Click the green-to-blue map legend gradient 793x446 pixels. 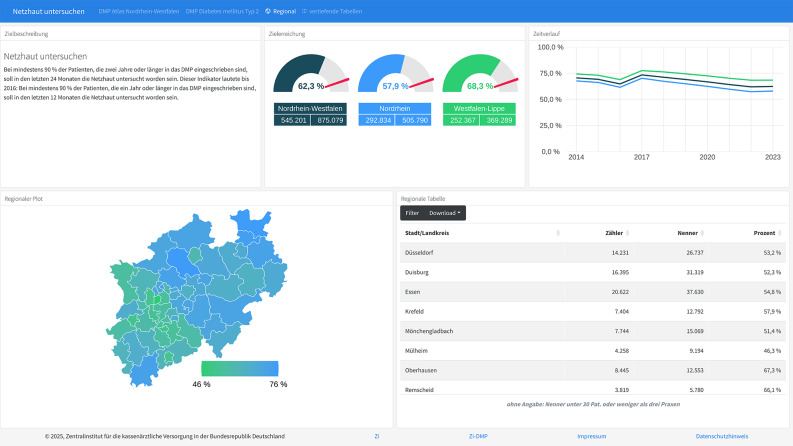click(x=240, y=368)
